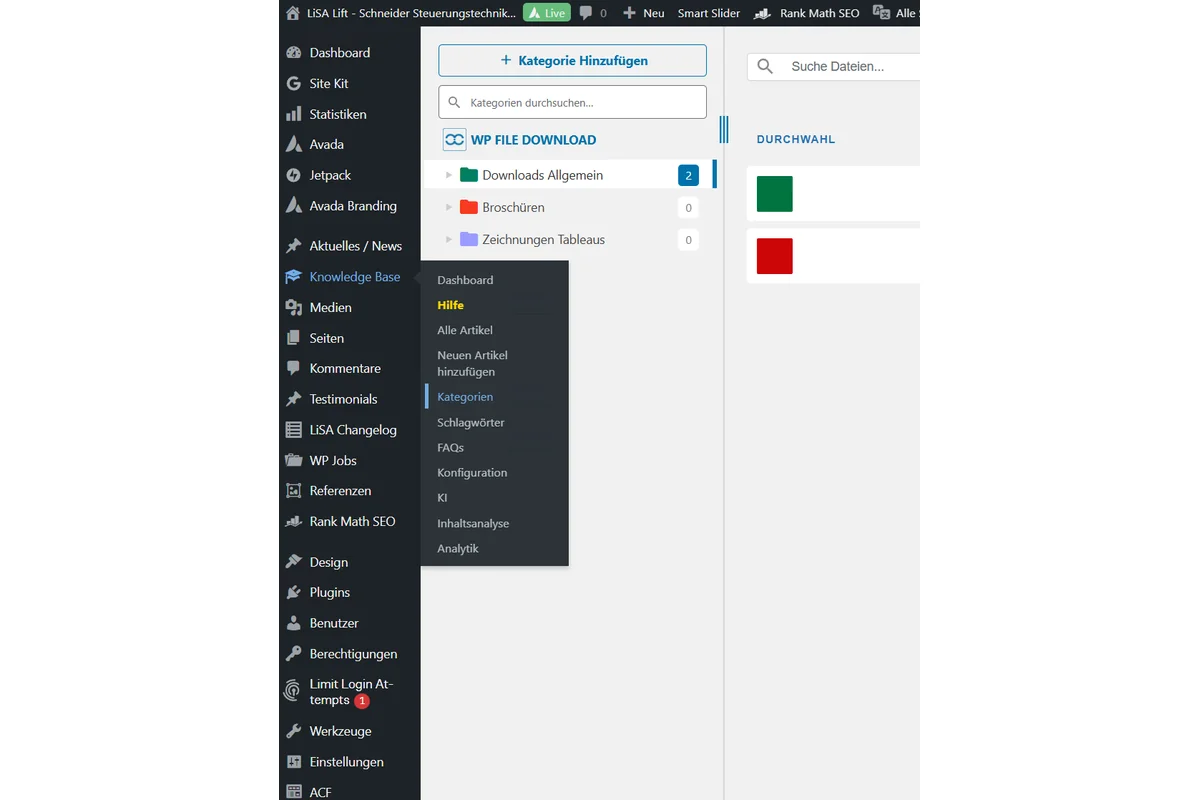Screen dimensions: 1200x800
Task: Open the Medien library icon
Action: point(294,307)
